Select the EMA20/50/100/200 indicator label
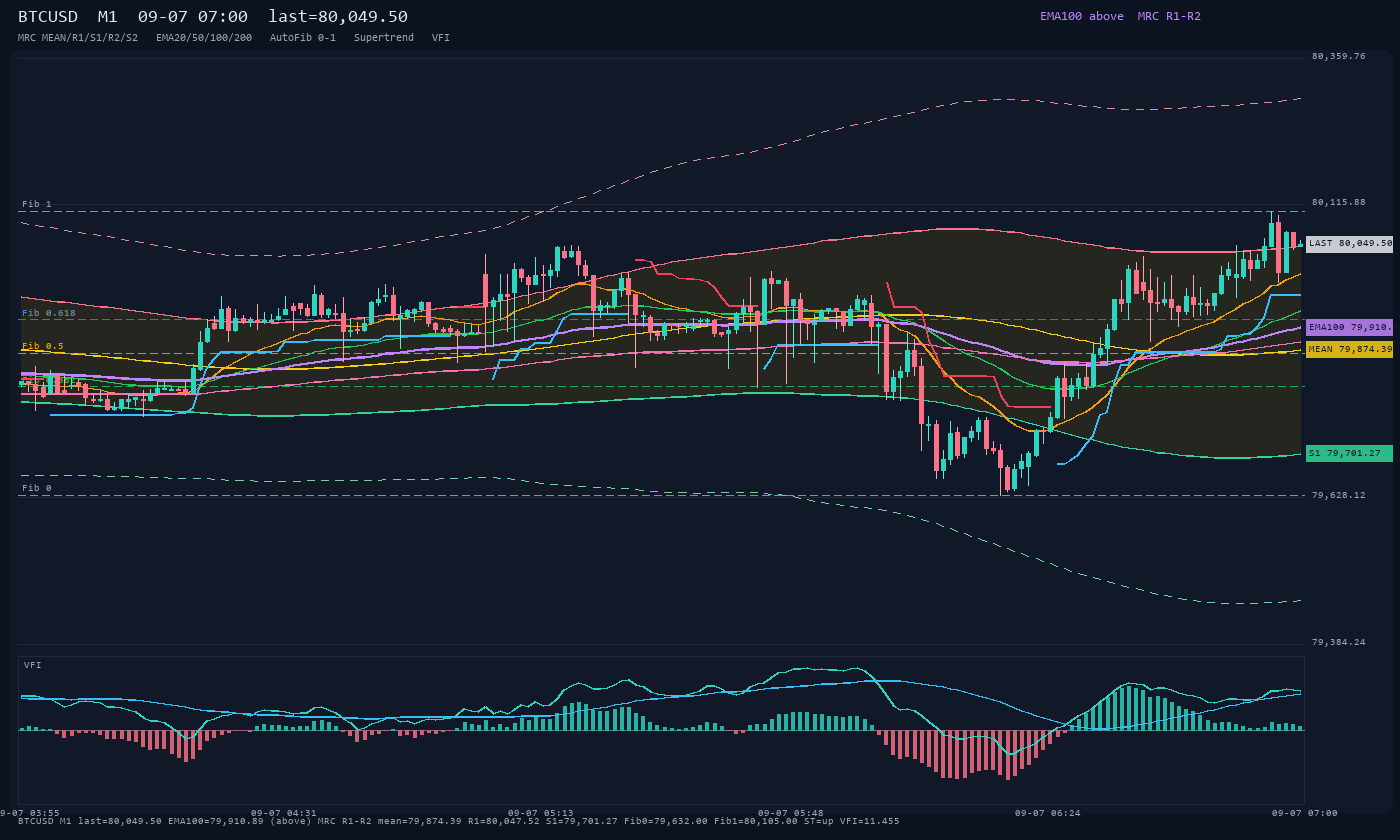Viewport: 1400px width, 840px height. [x=204, y=37]
